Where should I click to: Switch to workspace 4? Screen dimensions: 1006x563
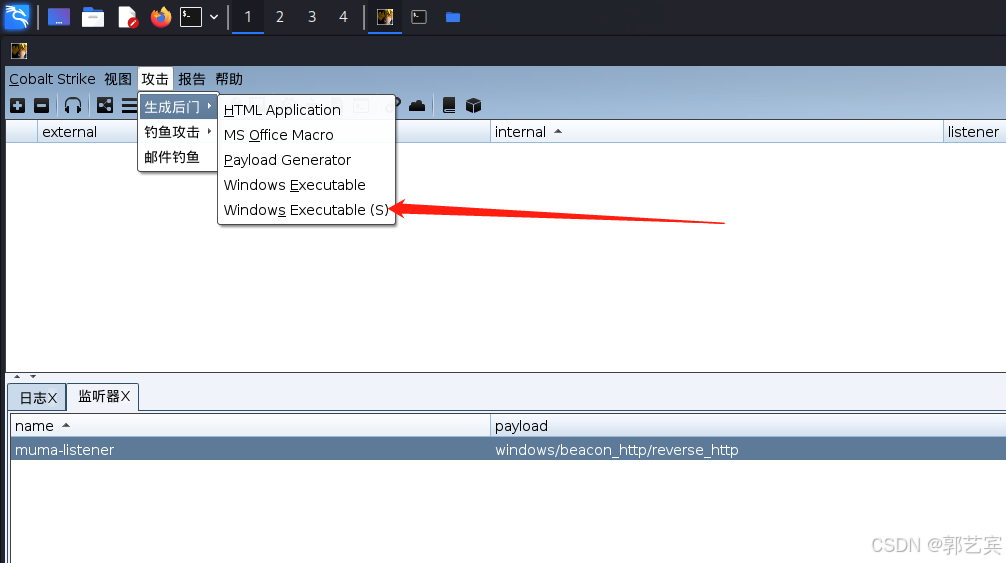click(x=343, y=17)
